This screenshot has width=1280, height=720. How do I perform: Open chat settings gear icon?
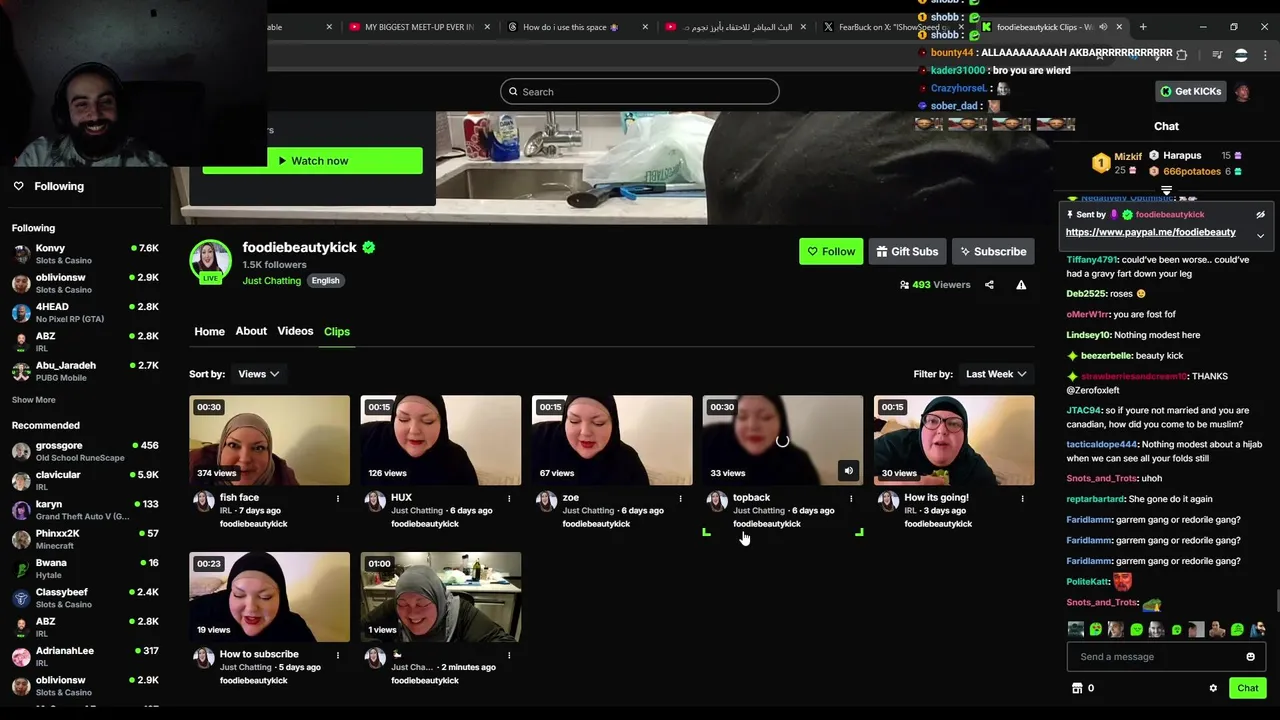(x=1213, y=688)
